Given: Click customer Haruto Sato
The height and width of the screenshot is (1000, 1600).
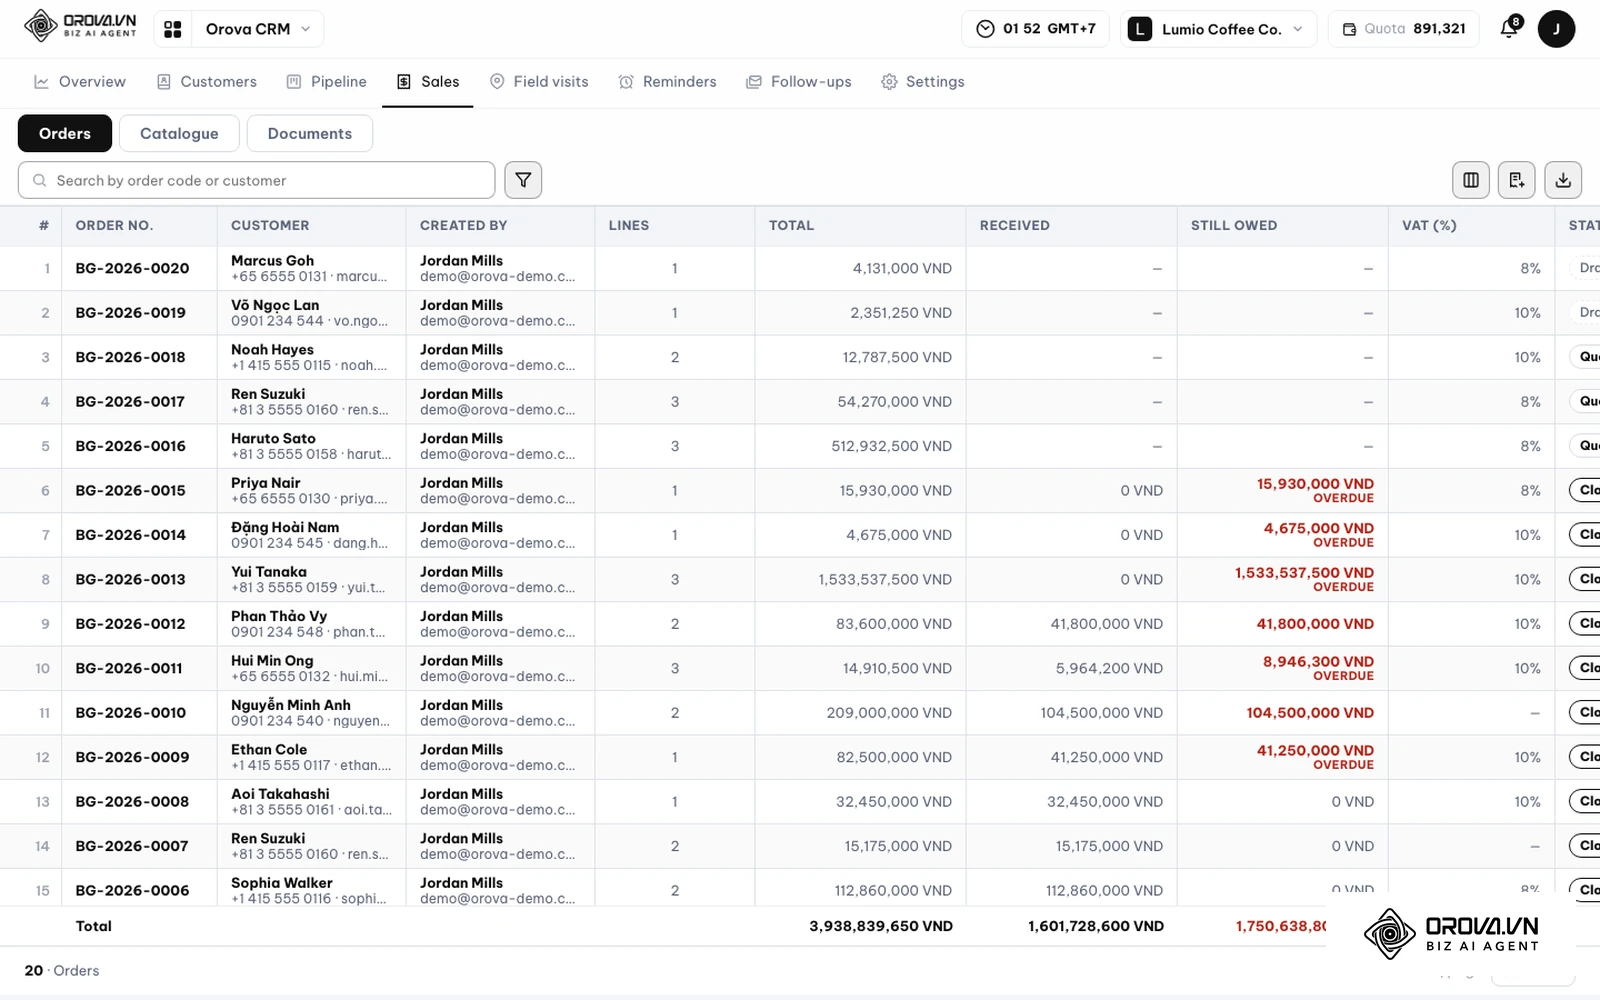Looking at the screenshot, I should (x=273, y=439).
